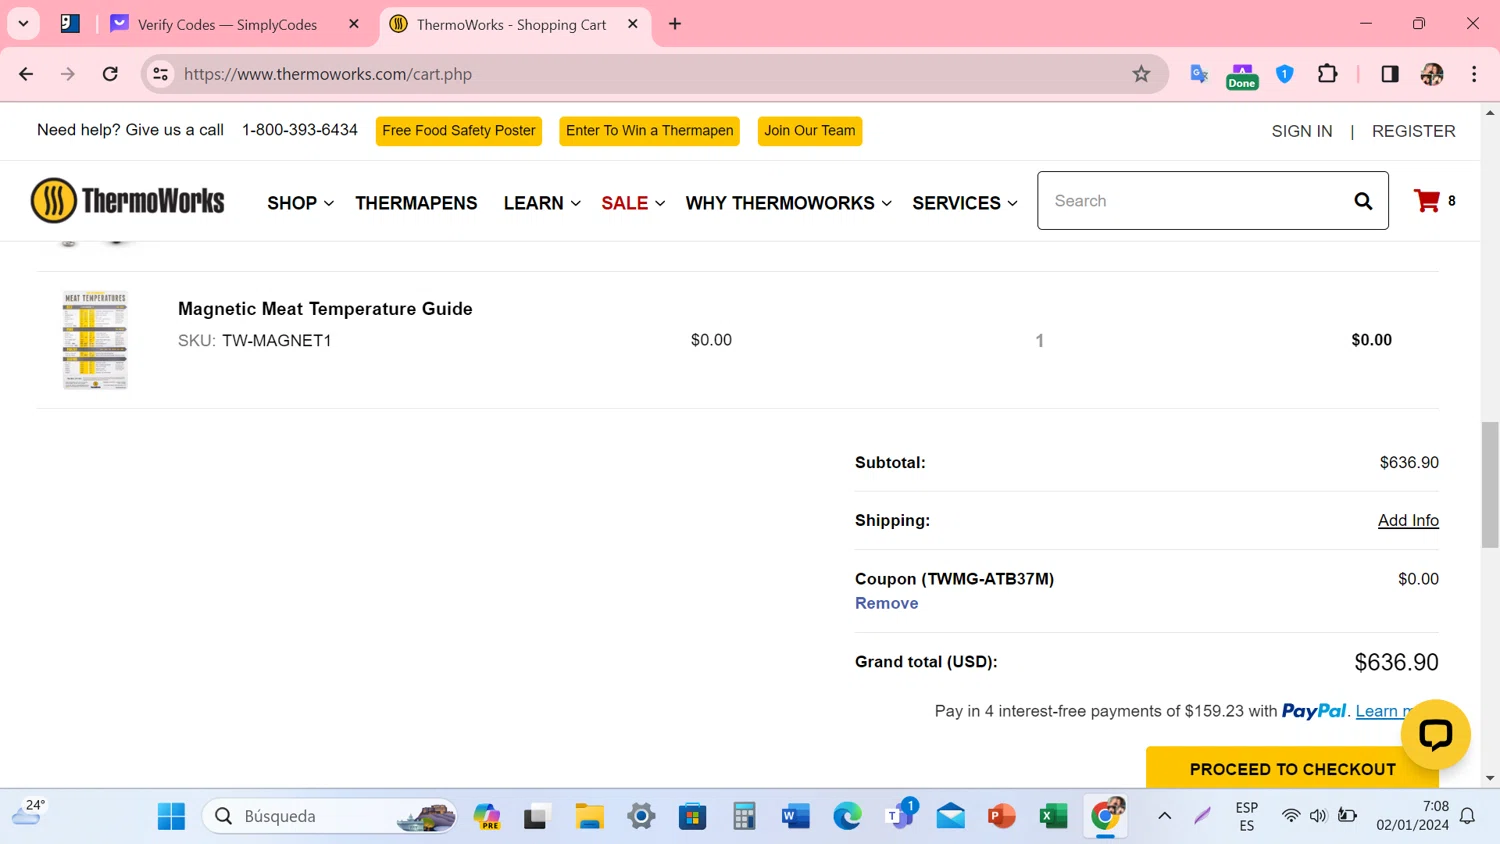Go back to previous page
Image resolution: width=1500 pixels, height=844 pixels.
click(x=26, y=74)
